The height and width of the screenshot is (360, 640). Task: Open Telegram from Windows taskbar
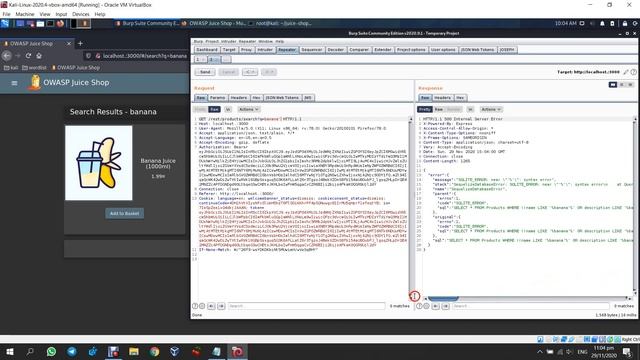coord(72,351)
